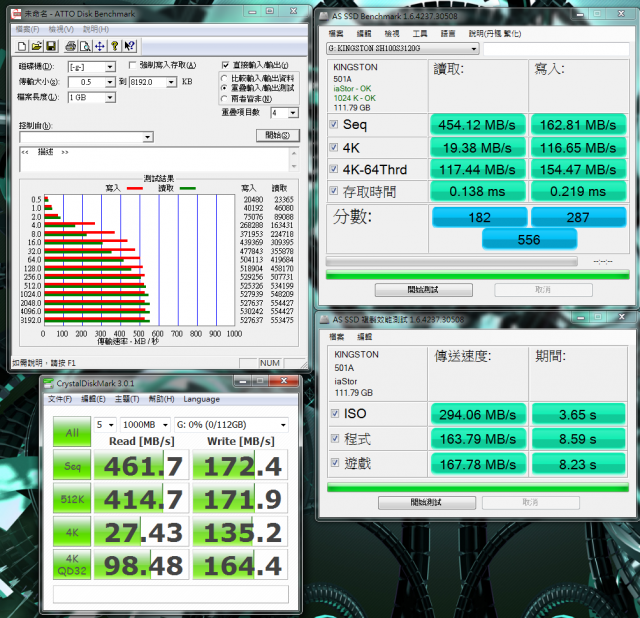The height and width of the screenshot is (618, 640).
Task: Click the context help arrow icon in ATTO
Action: tap(129, 46)
